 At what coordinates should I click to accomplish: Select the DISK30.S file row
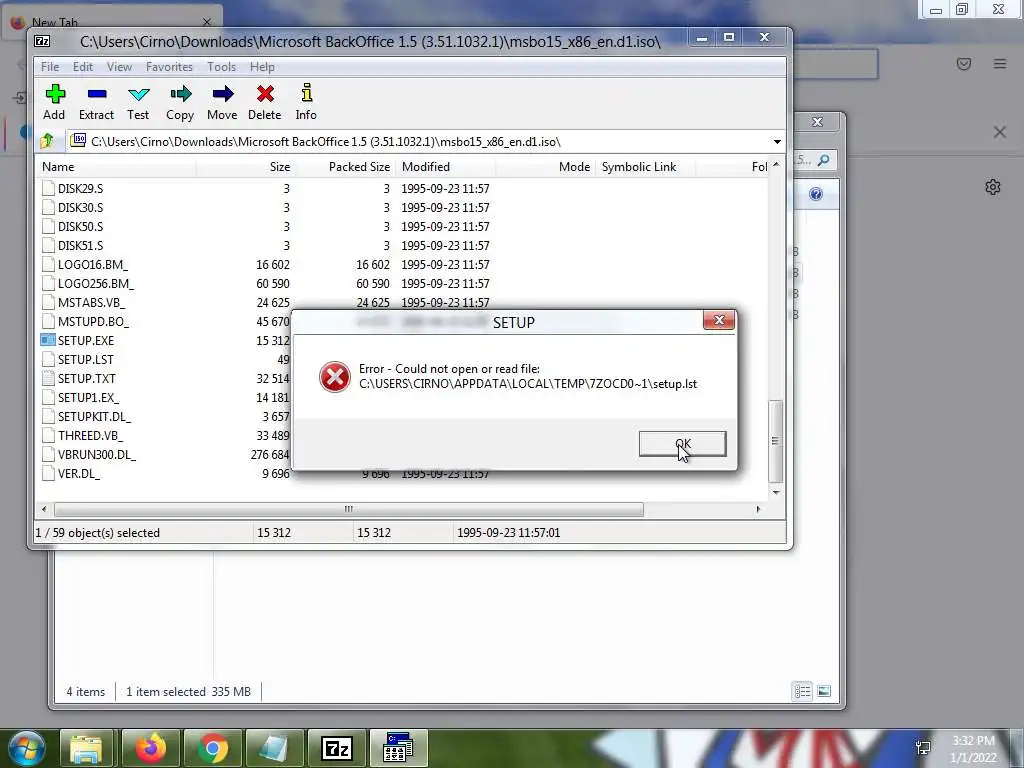coord(80,207)
